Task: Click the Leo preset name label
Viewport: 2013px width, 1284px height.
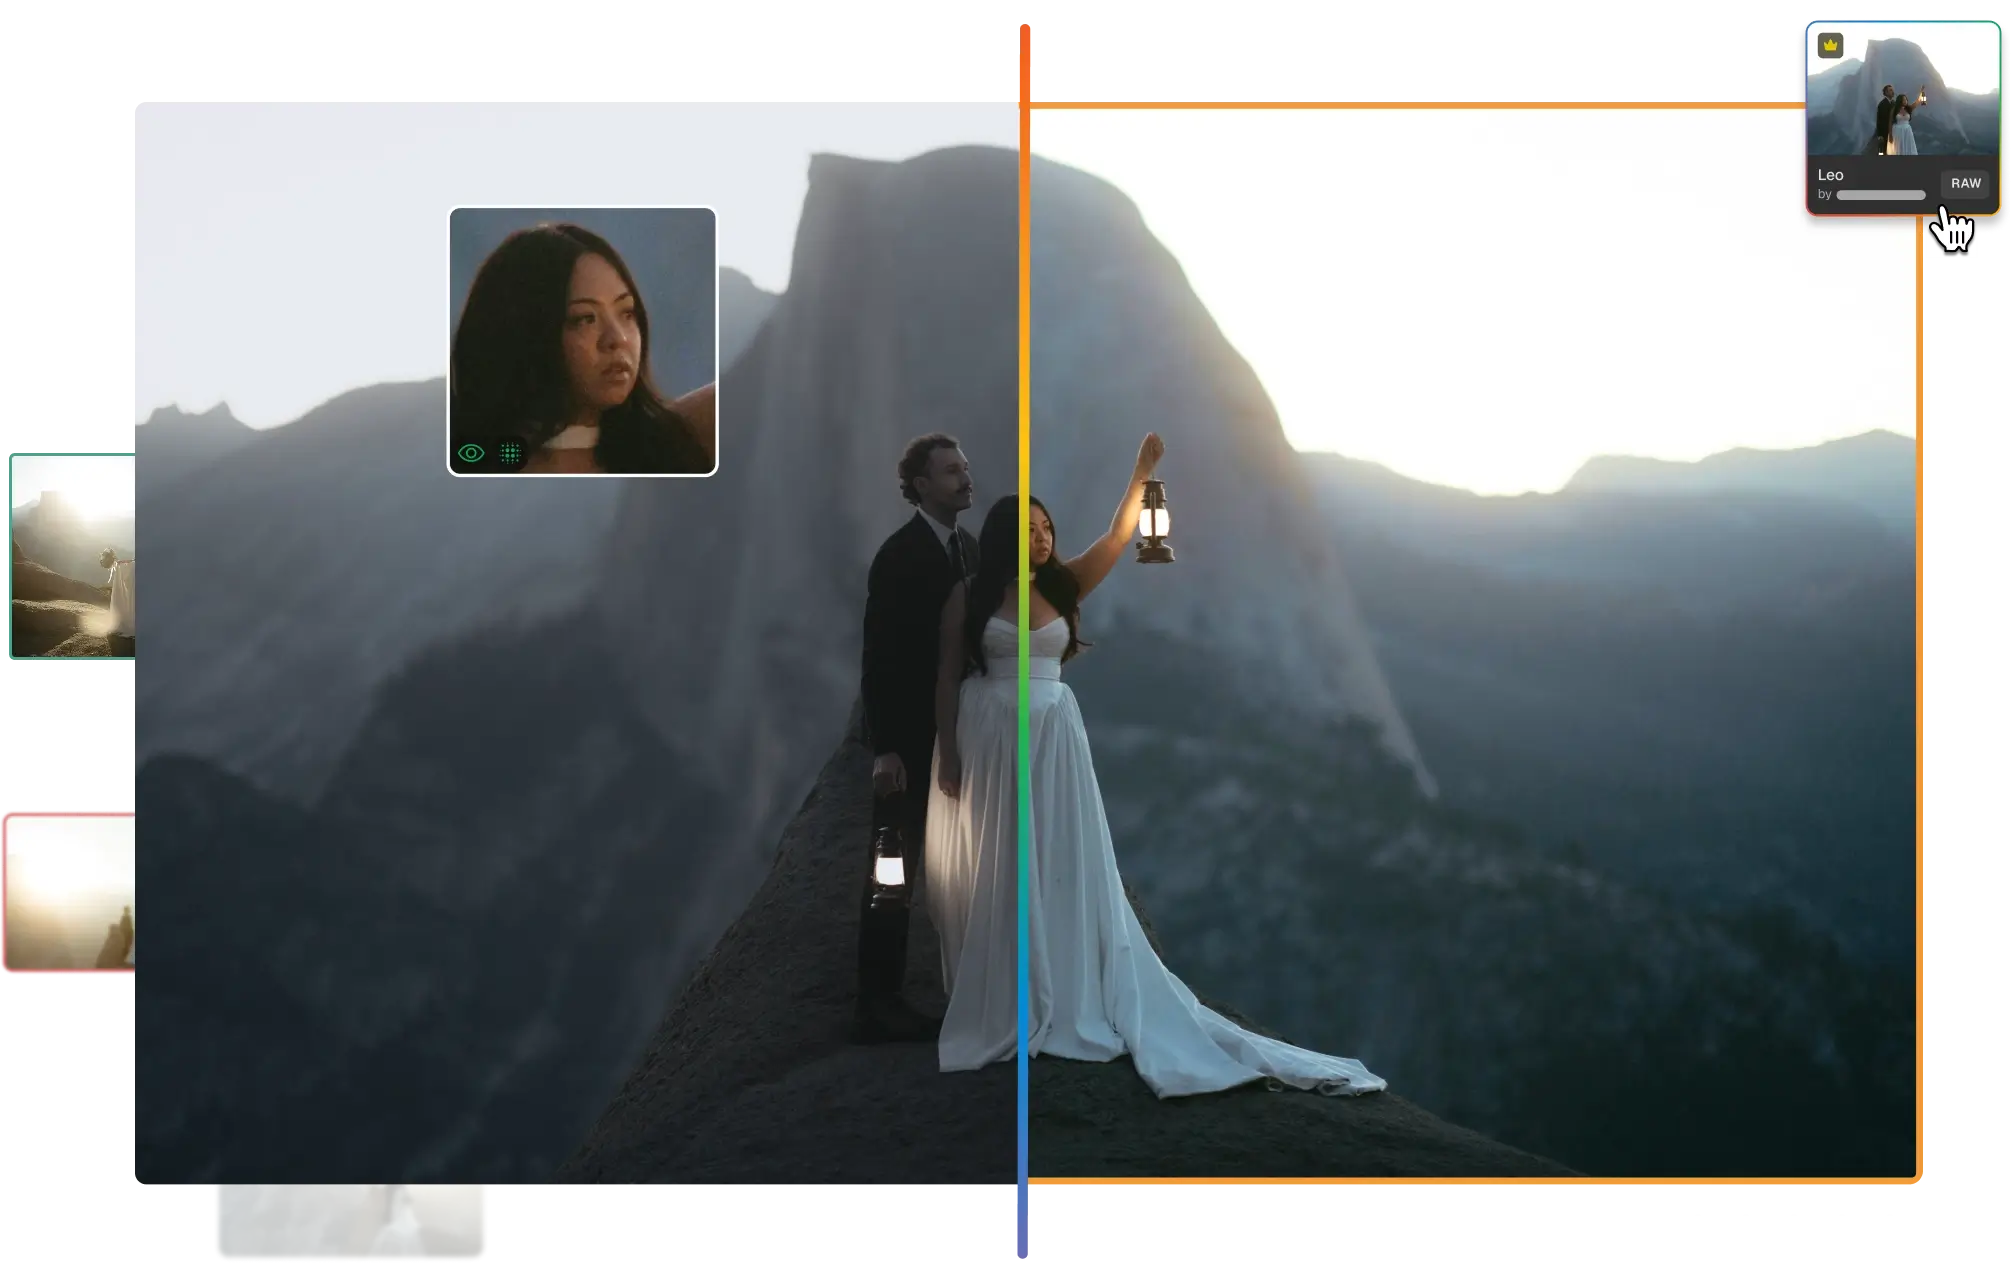Action: [1830, 175]
